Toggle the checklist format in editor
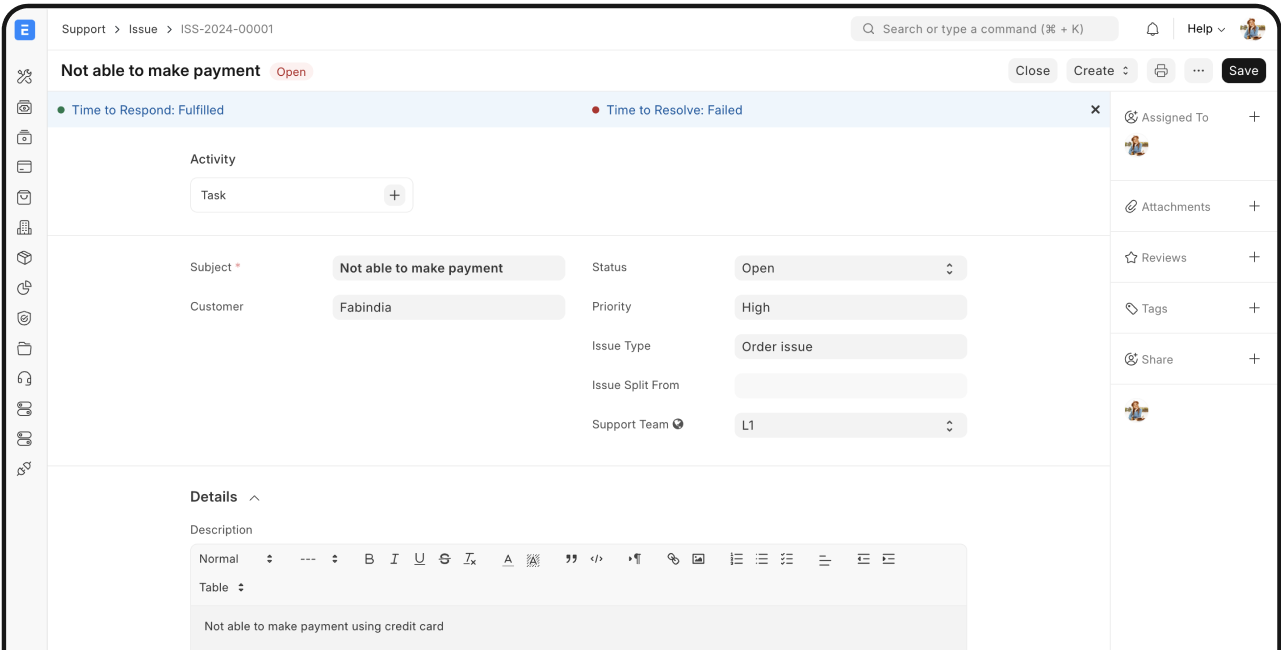The width and height of the screenshot is (1281, 650). 787,559
